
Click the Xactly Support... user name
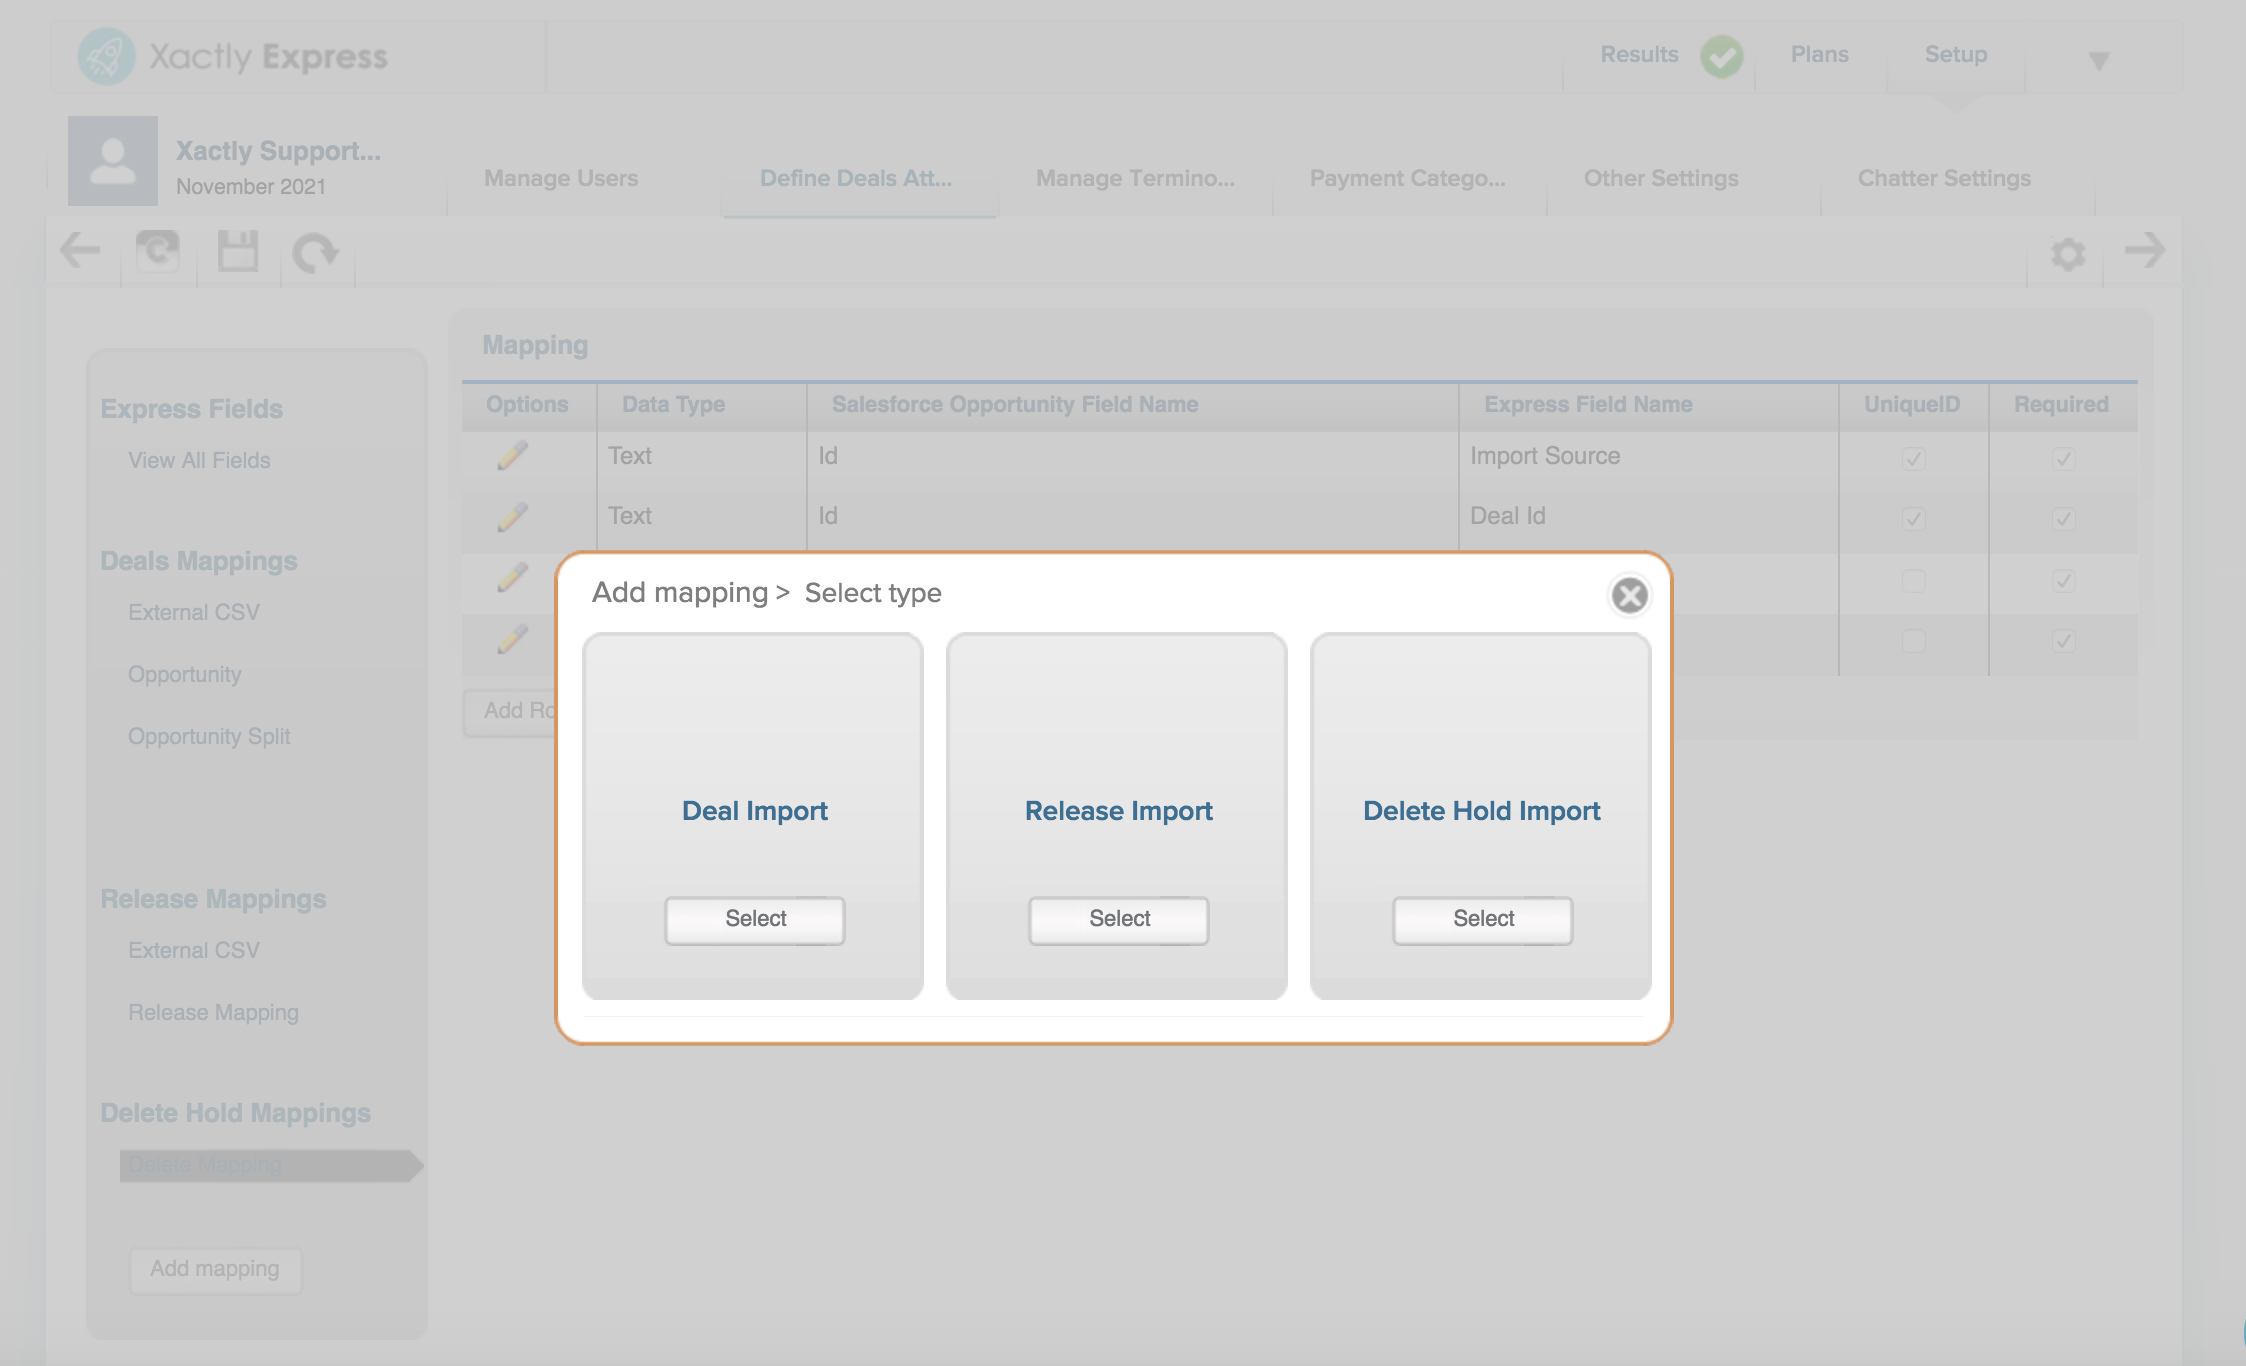point(278,151)
